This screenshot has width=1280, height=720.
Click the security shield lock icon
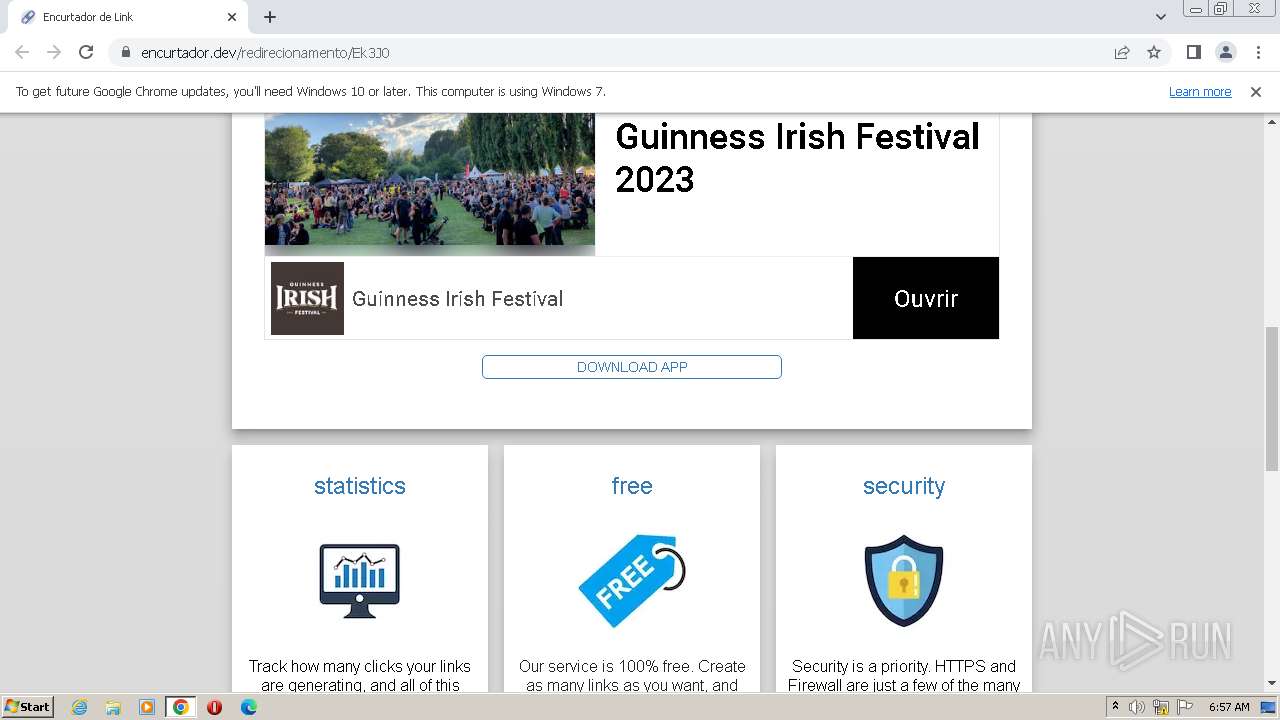click(904, 580)
